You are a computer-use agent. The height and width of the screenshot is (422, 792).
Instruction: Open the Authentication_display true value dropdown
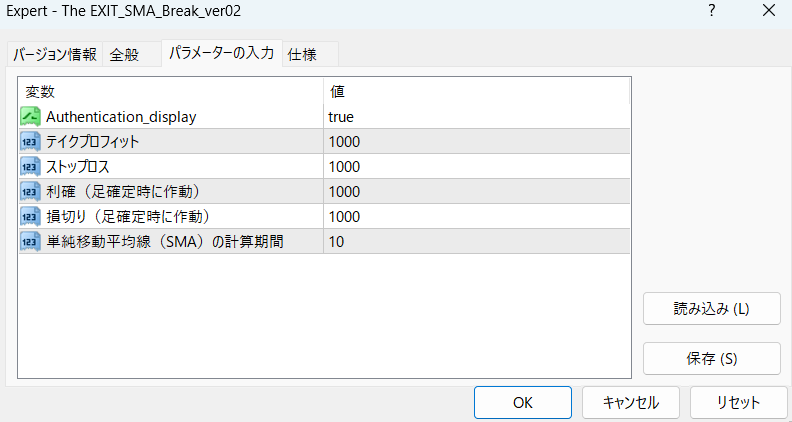(x=475, y=116)
